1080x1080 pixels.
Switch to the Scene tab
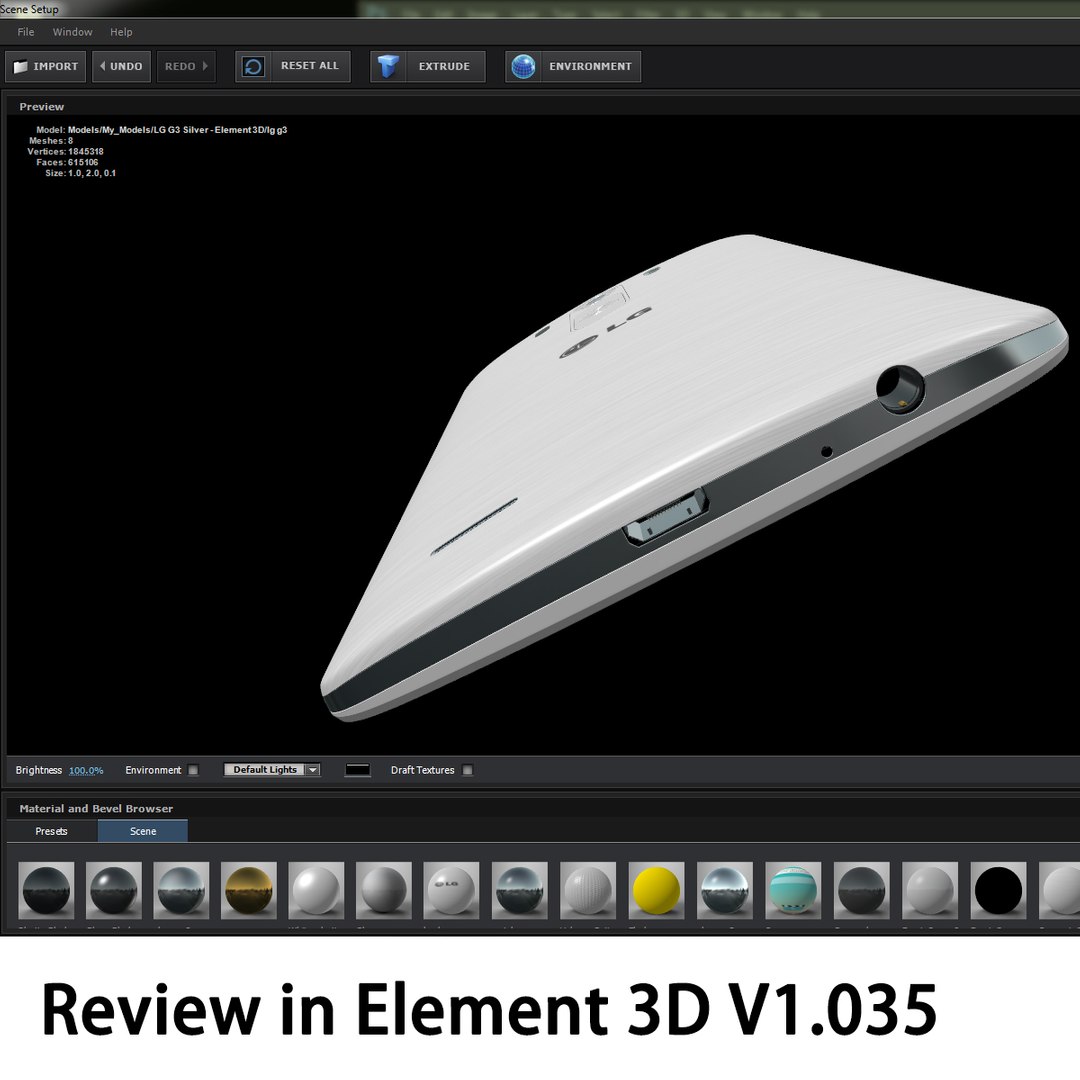(143, 831)
